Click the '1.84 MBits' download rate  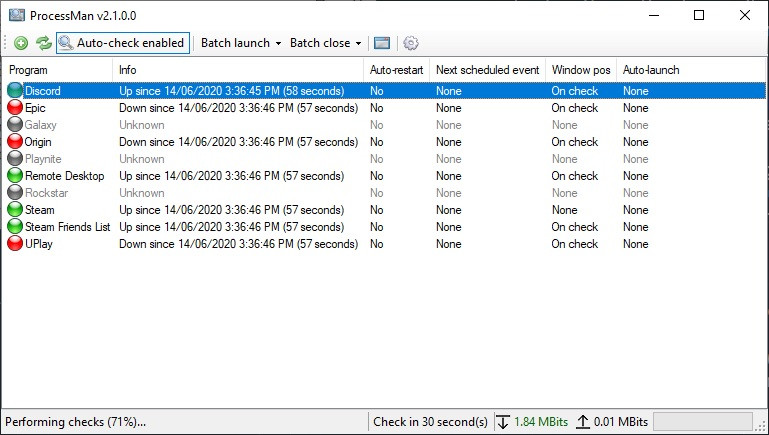coord(541,422)
